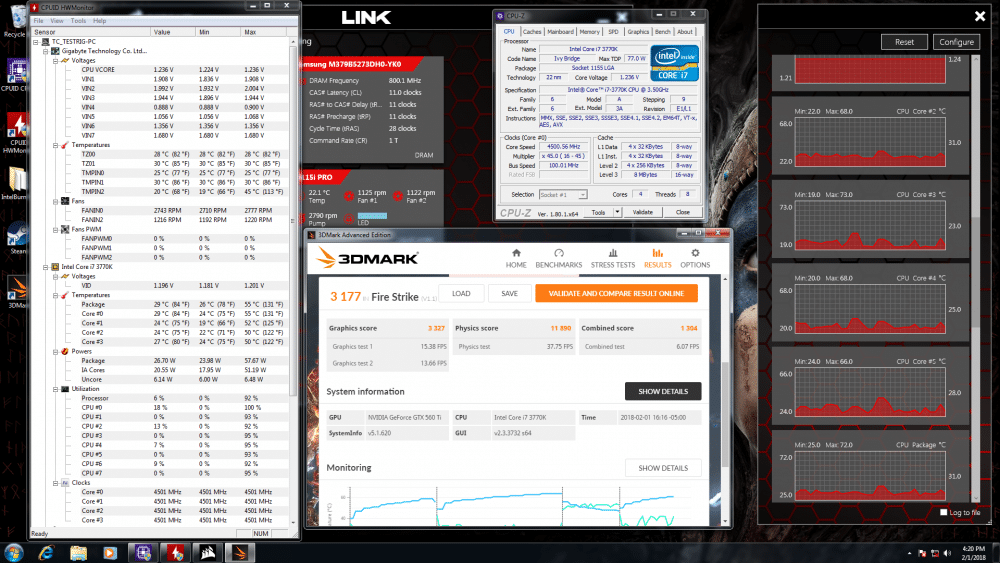1000x563 pixels.
Task: Click CPU-Z Validate button
Action: [x=642, y=212]
